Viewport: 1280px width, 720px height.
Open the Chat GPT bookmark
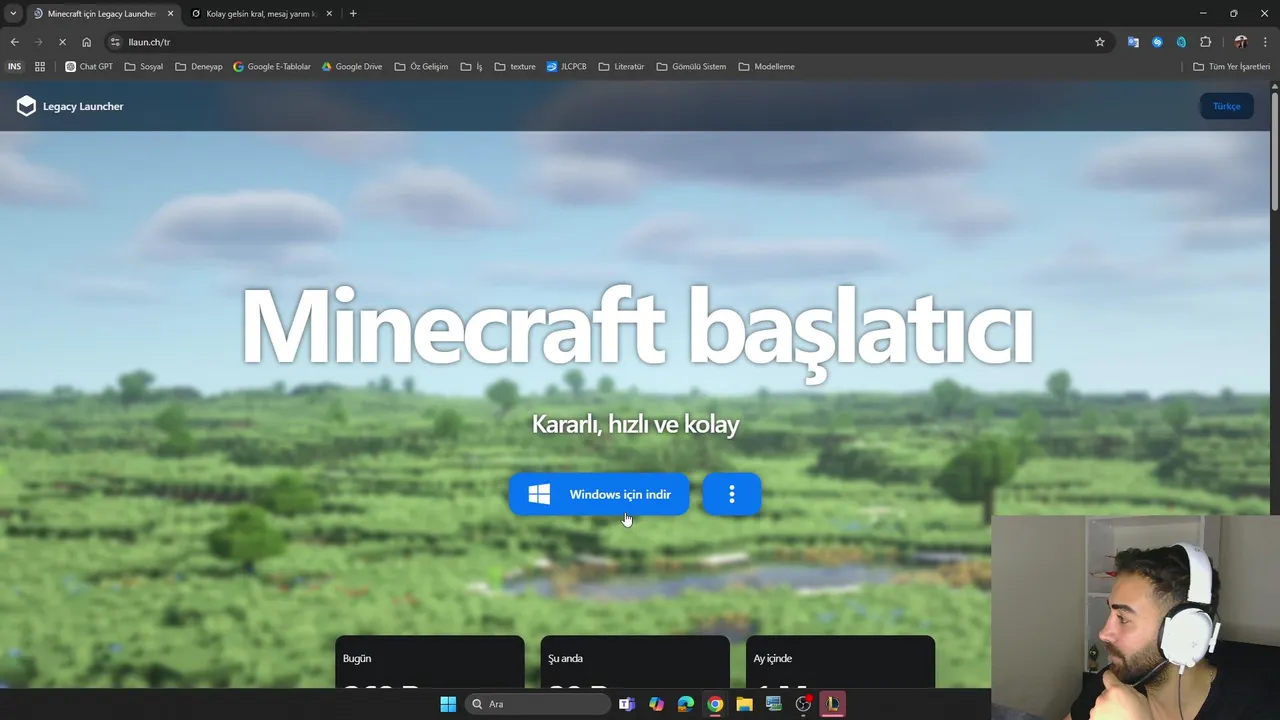pos(89,67)
